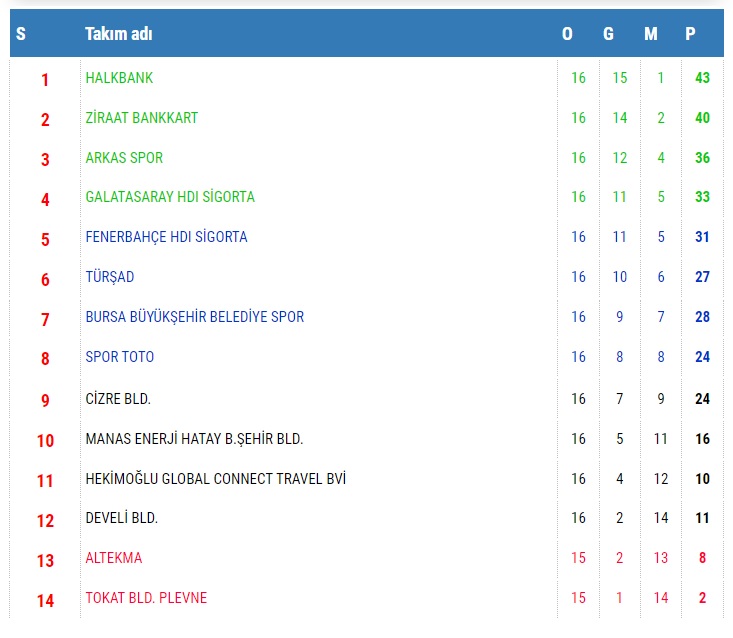Select HEKİMOĞLU GLOBAL CONNECT TRAVEL BVİ
This screenshot has width=733, height=638.
tap(215, 479)
